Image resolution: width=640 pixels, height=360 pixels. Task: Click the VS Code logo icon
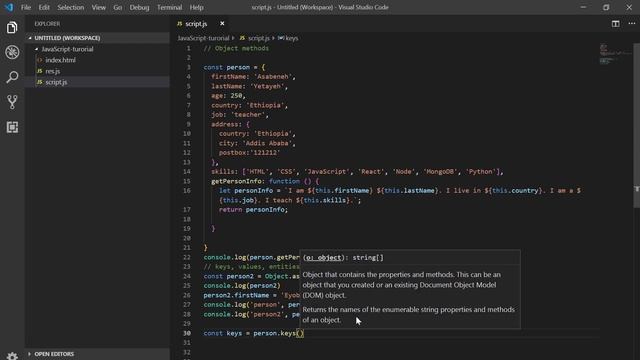(x=9, y=7)
